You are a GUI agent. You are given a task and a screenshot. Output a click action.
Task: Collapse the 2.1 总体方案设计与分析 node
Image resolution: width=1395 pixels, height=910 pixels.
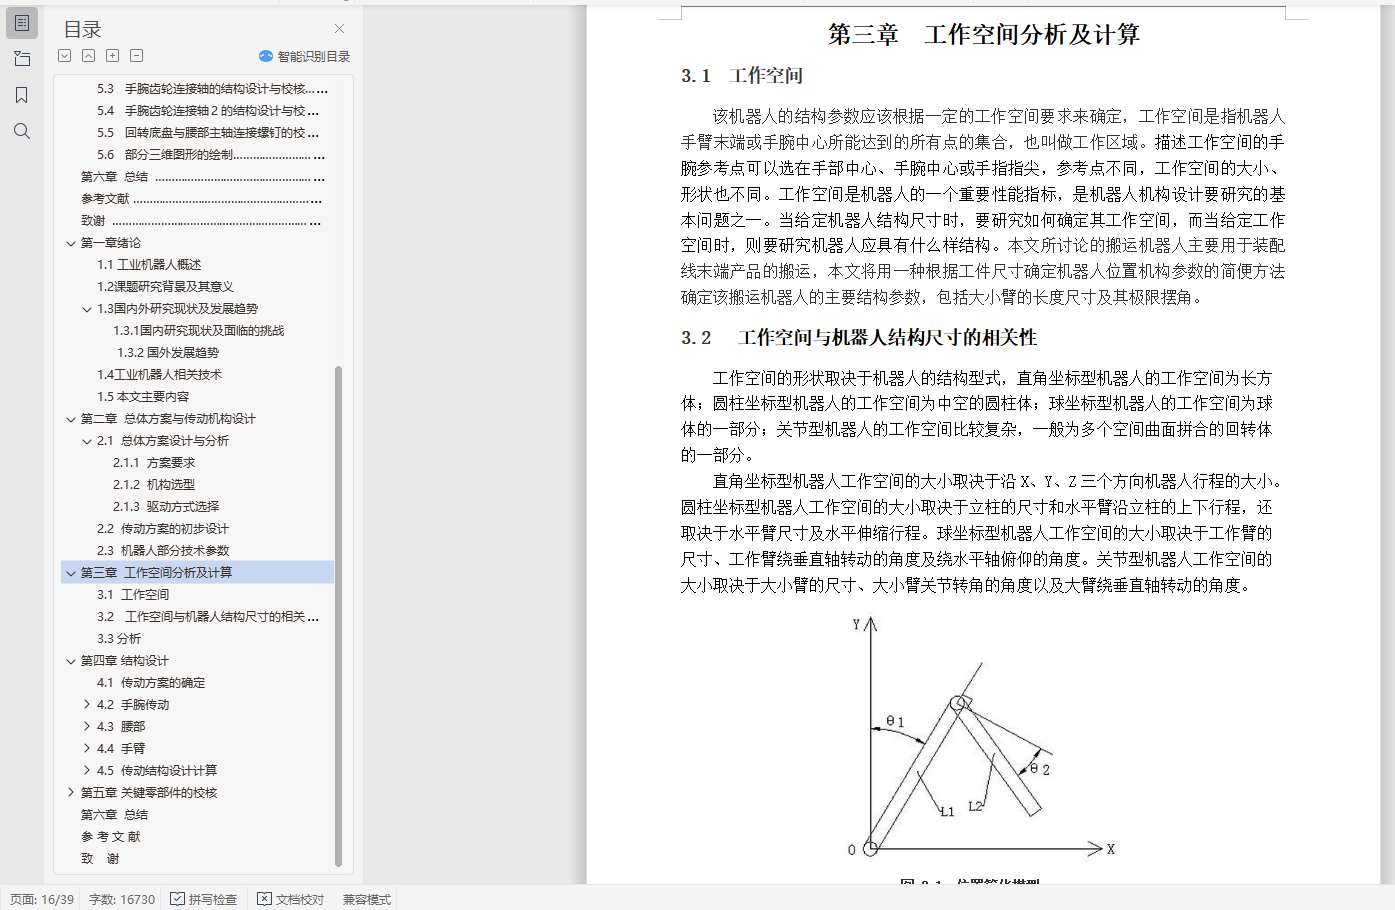pos(87,441)
